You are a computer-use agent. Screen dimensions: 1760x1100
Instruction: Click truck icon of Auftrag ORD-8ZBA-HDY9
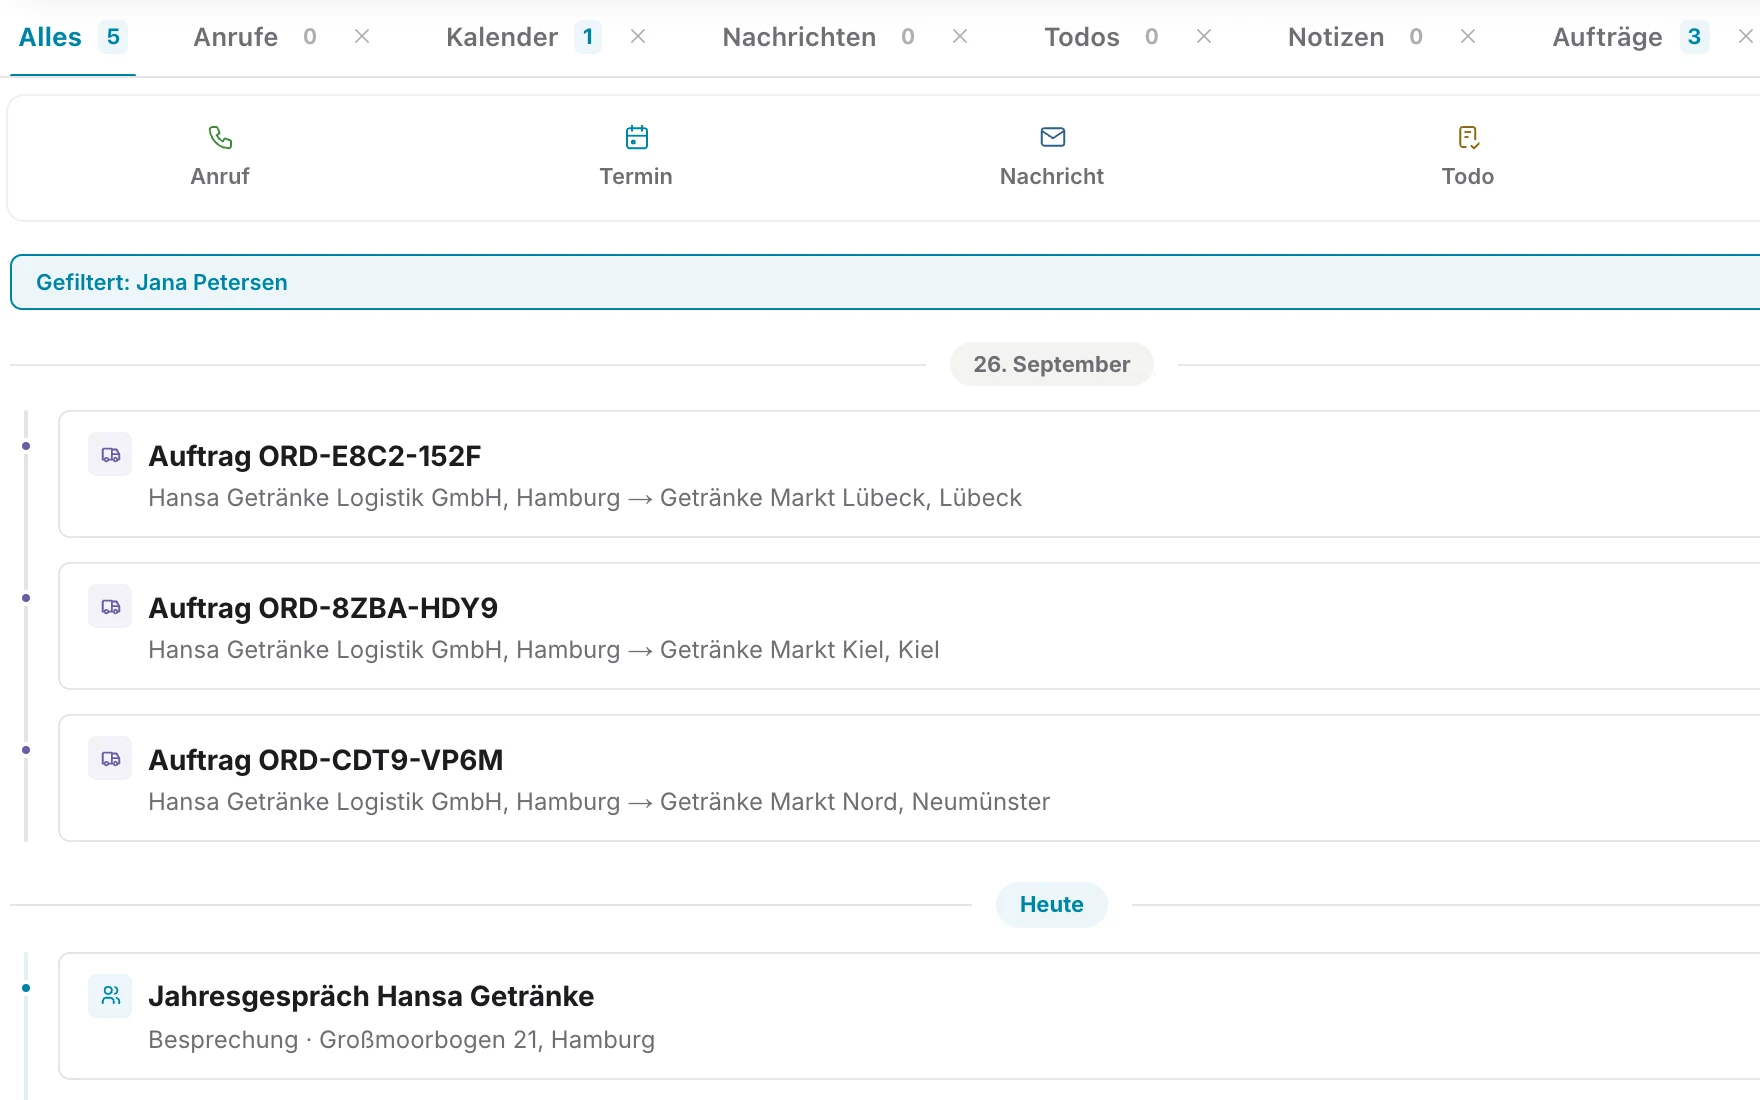(x=110, y=607)
